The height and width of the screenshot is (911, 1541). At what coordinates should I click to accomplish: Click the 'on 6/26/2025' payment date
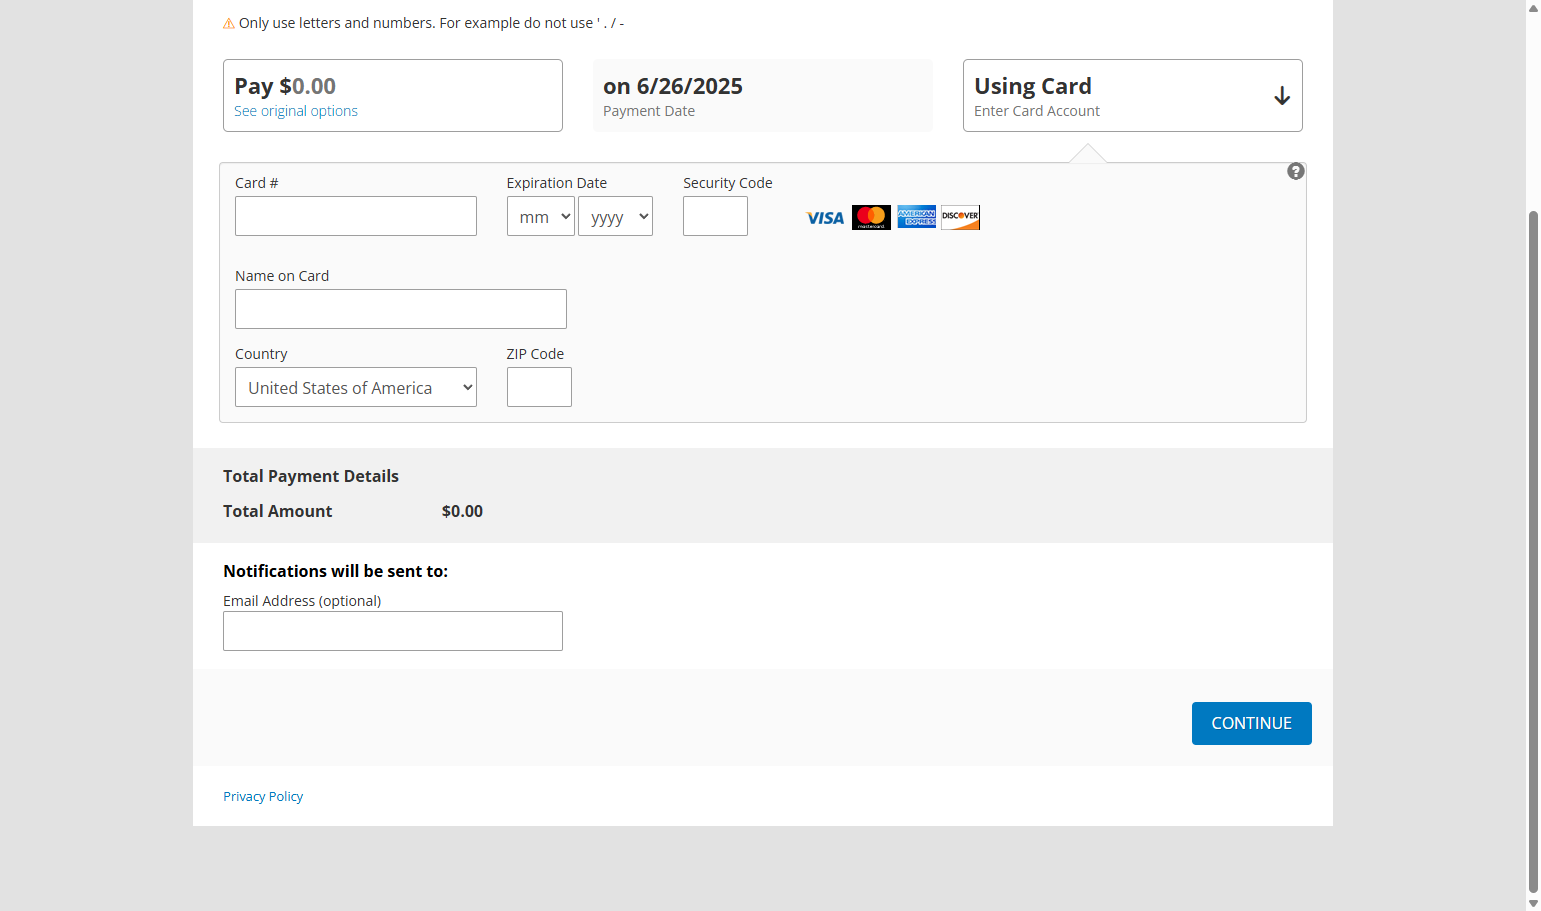click(x=673, y=86)
